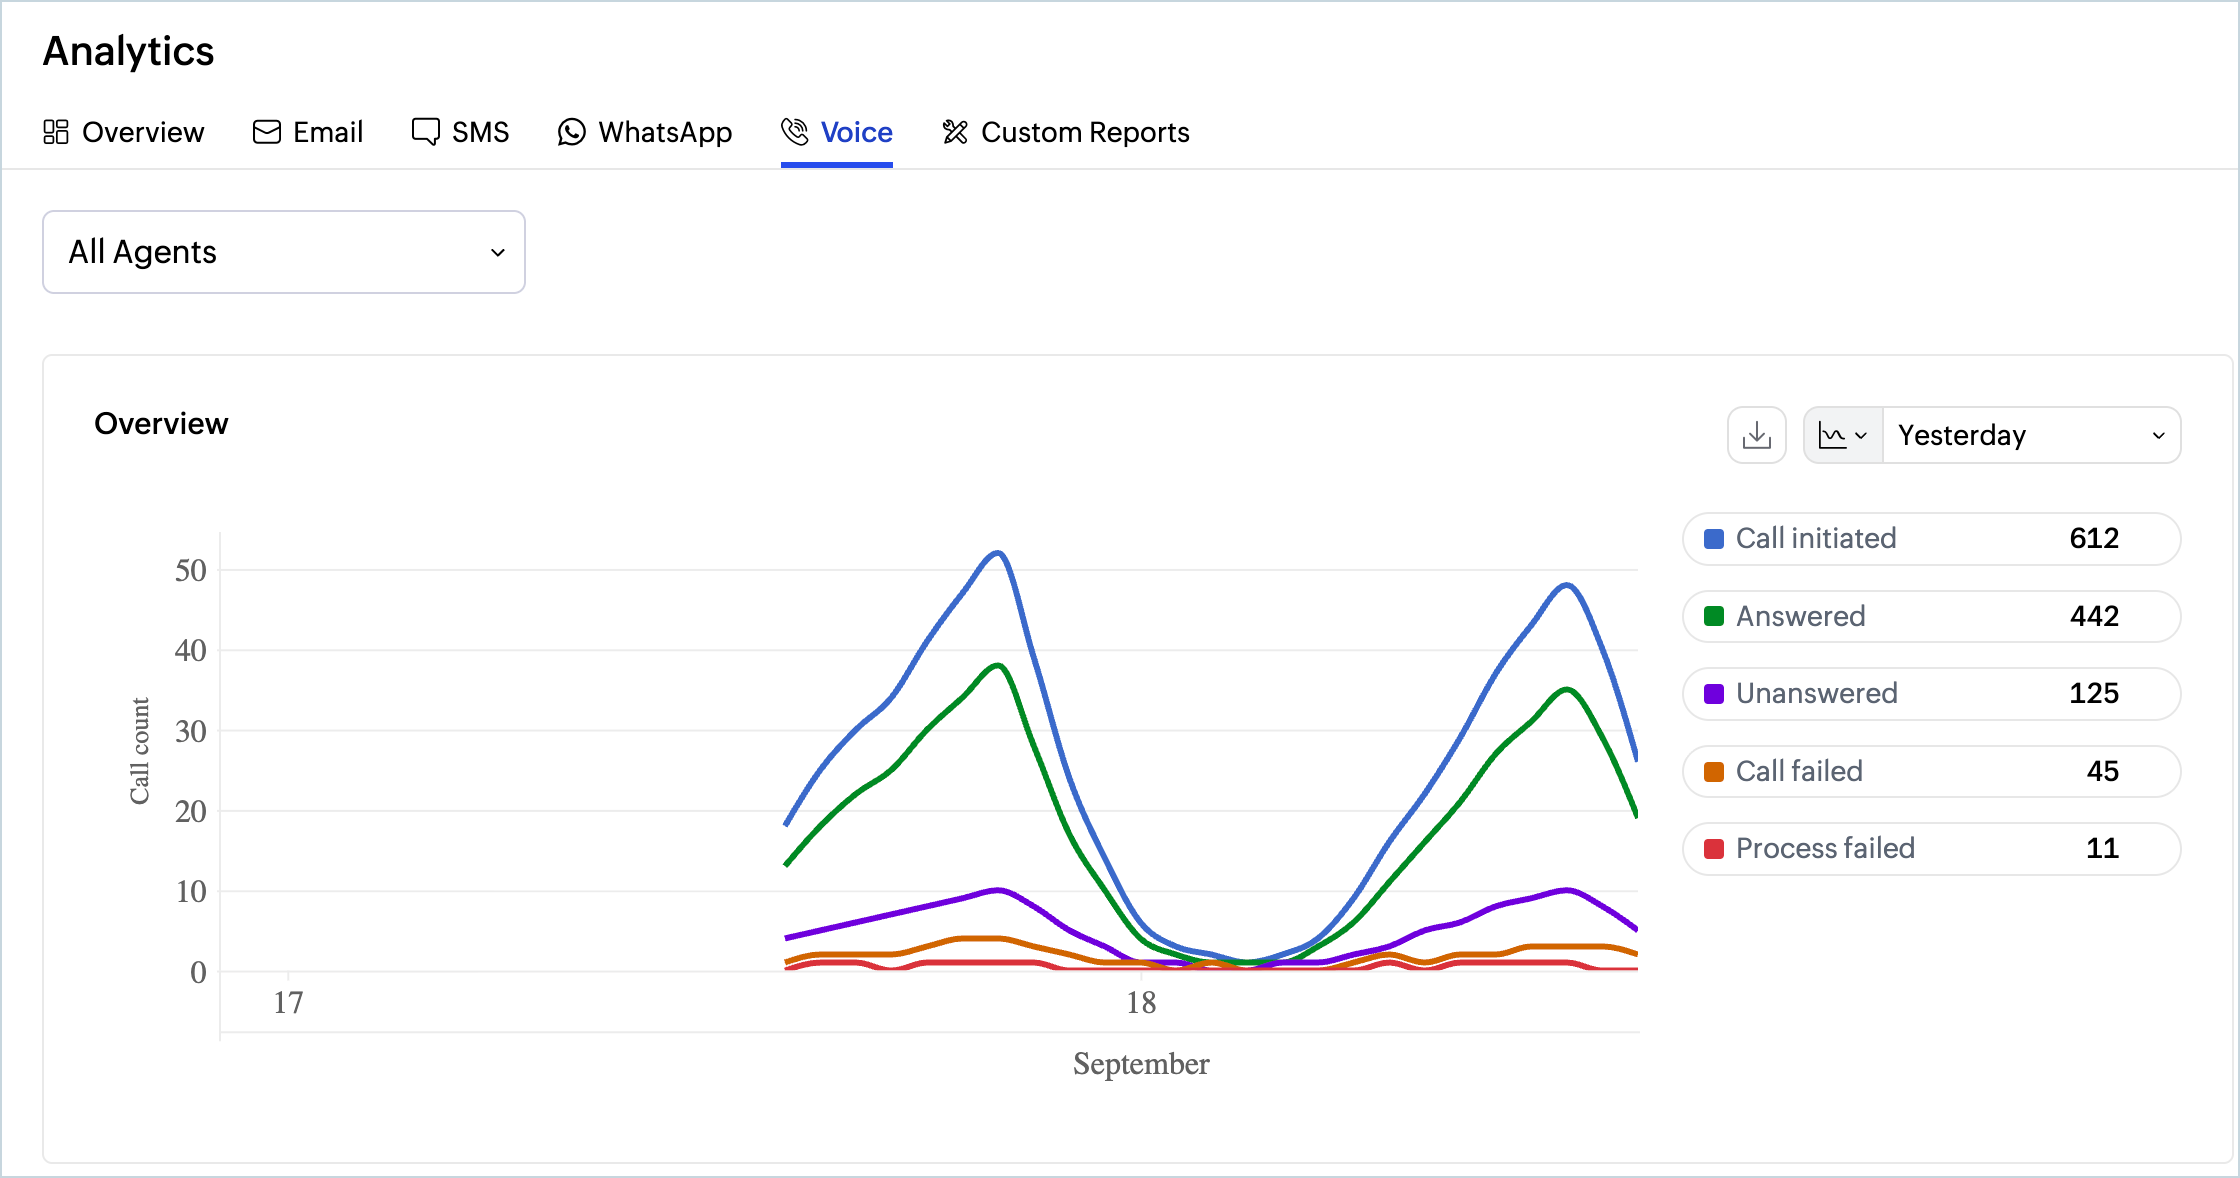Click the Call initiated count 612
The image size is (2240, 1178).
click(2094, 539)
